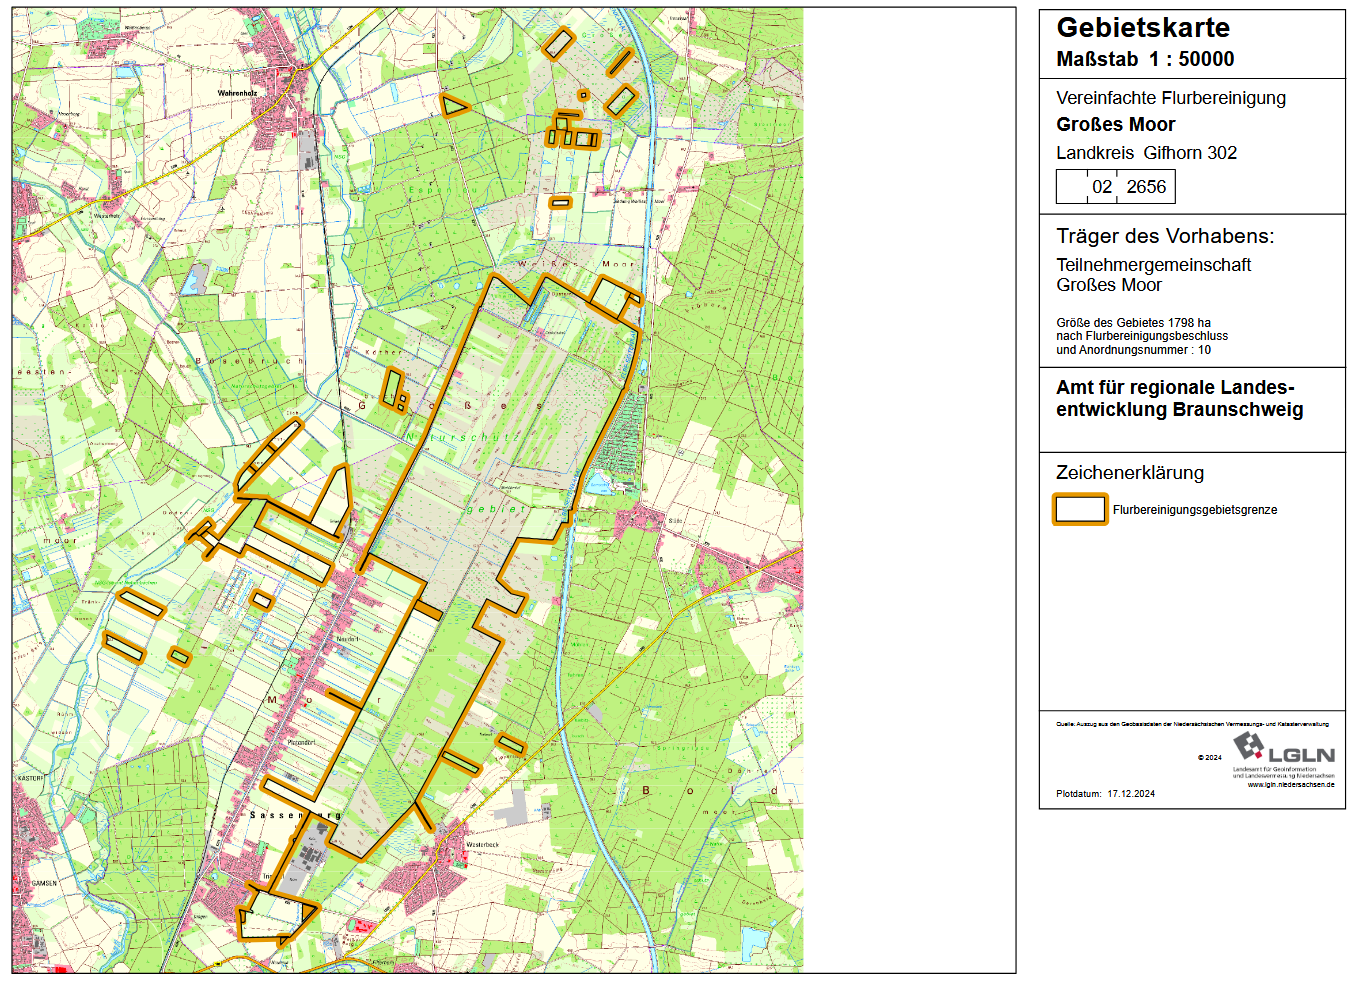This screenshot has height=985, width=1359.
Task: Click the © 2024 copyright mark
Action: tap(1209, 758)
